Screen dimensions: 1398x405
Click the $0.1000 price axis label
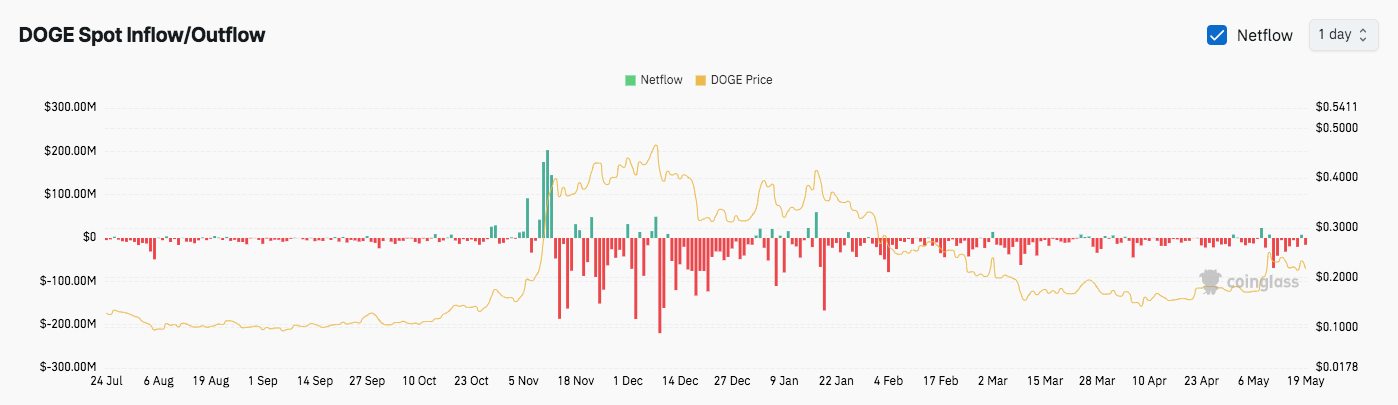[1337, 327]
